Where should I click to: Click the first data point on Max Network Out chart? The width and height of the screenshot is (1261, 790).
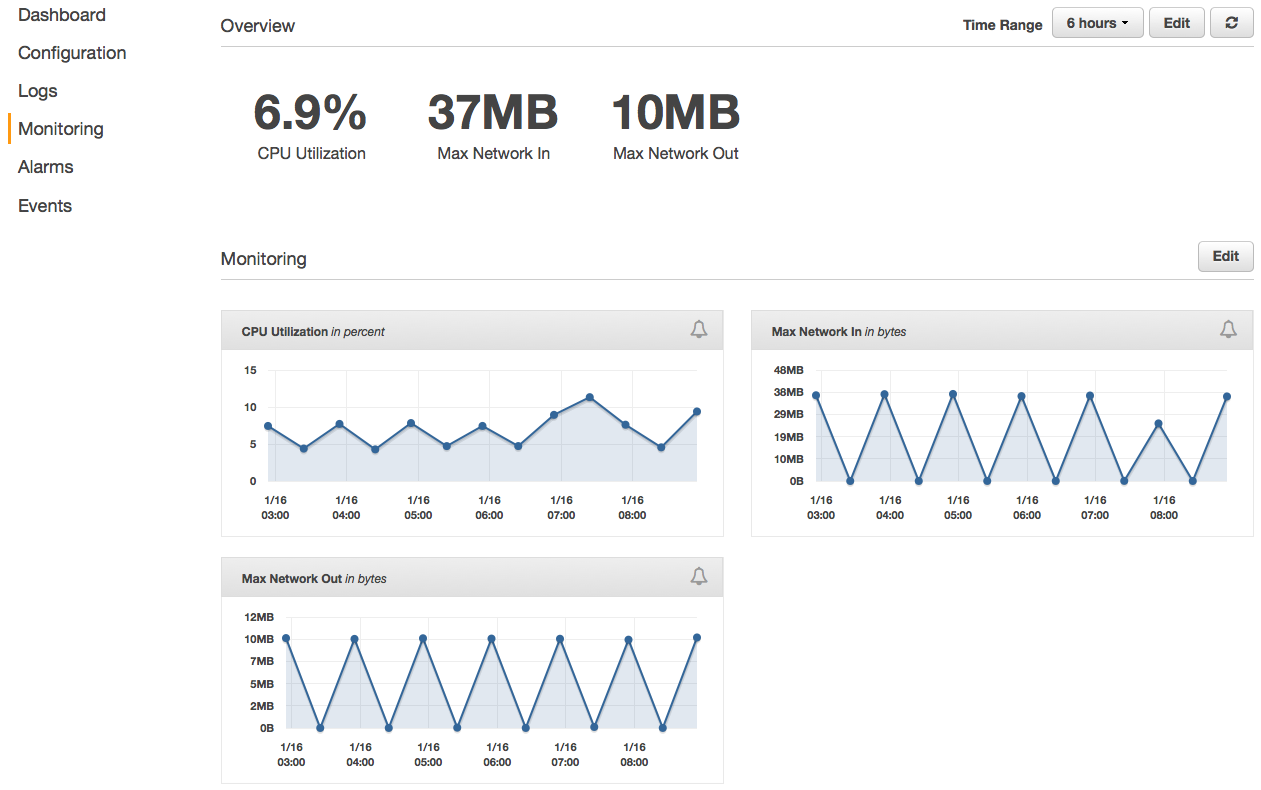tap(286, 638)
